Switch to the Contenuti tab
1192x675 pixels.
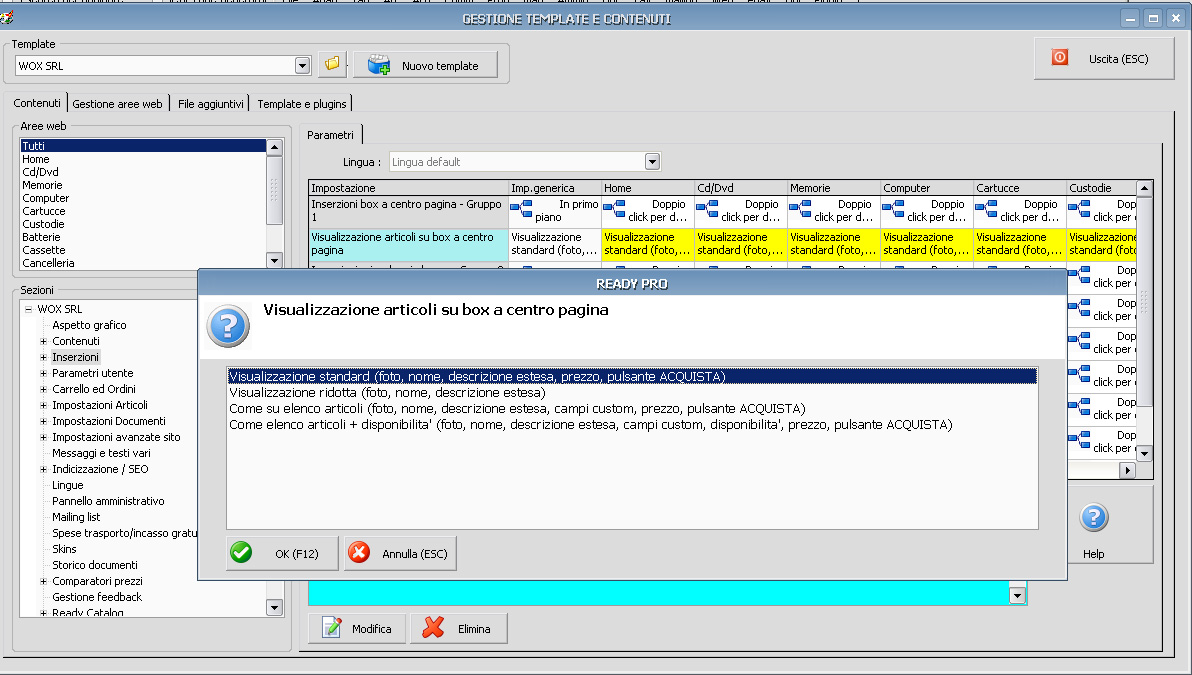click(36, 103)
